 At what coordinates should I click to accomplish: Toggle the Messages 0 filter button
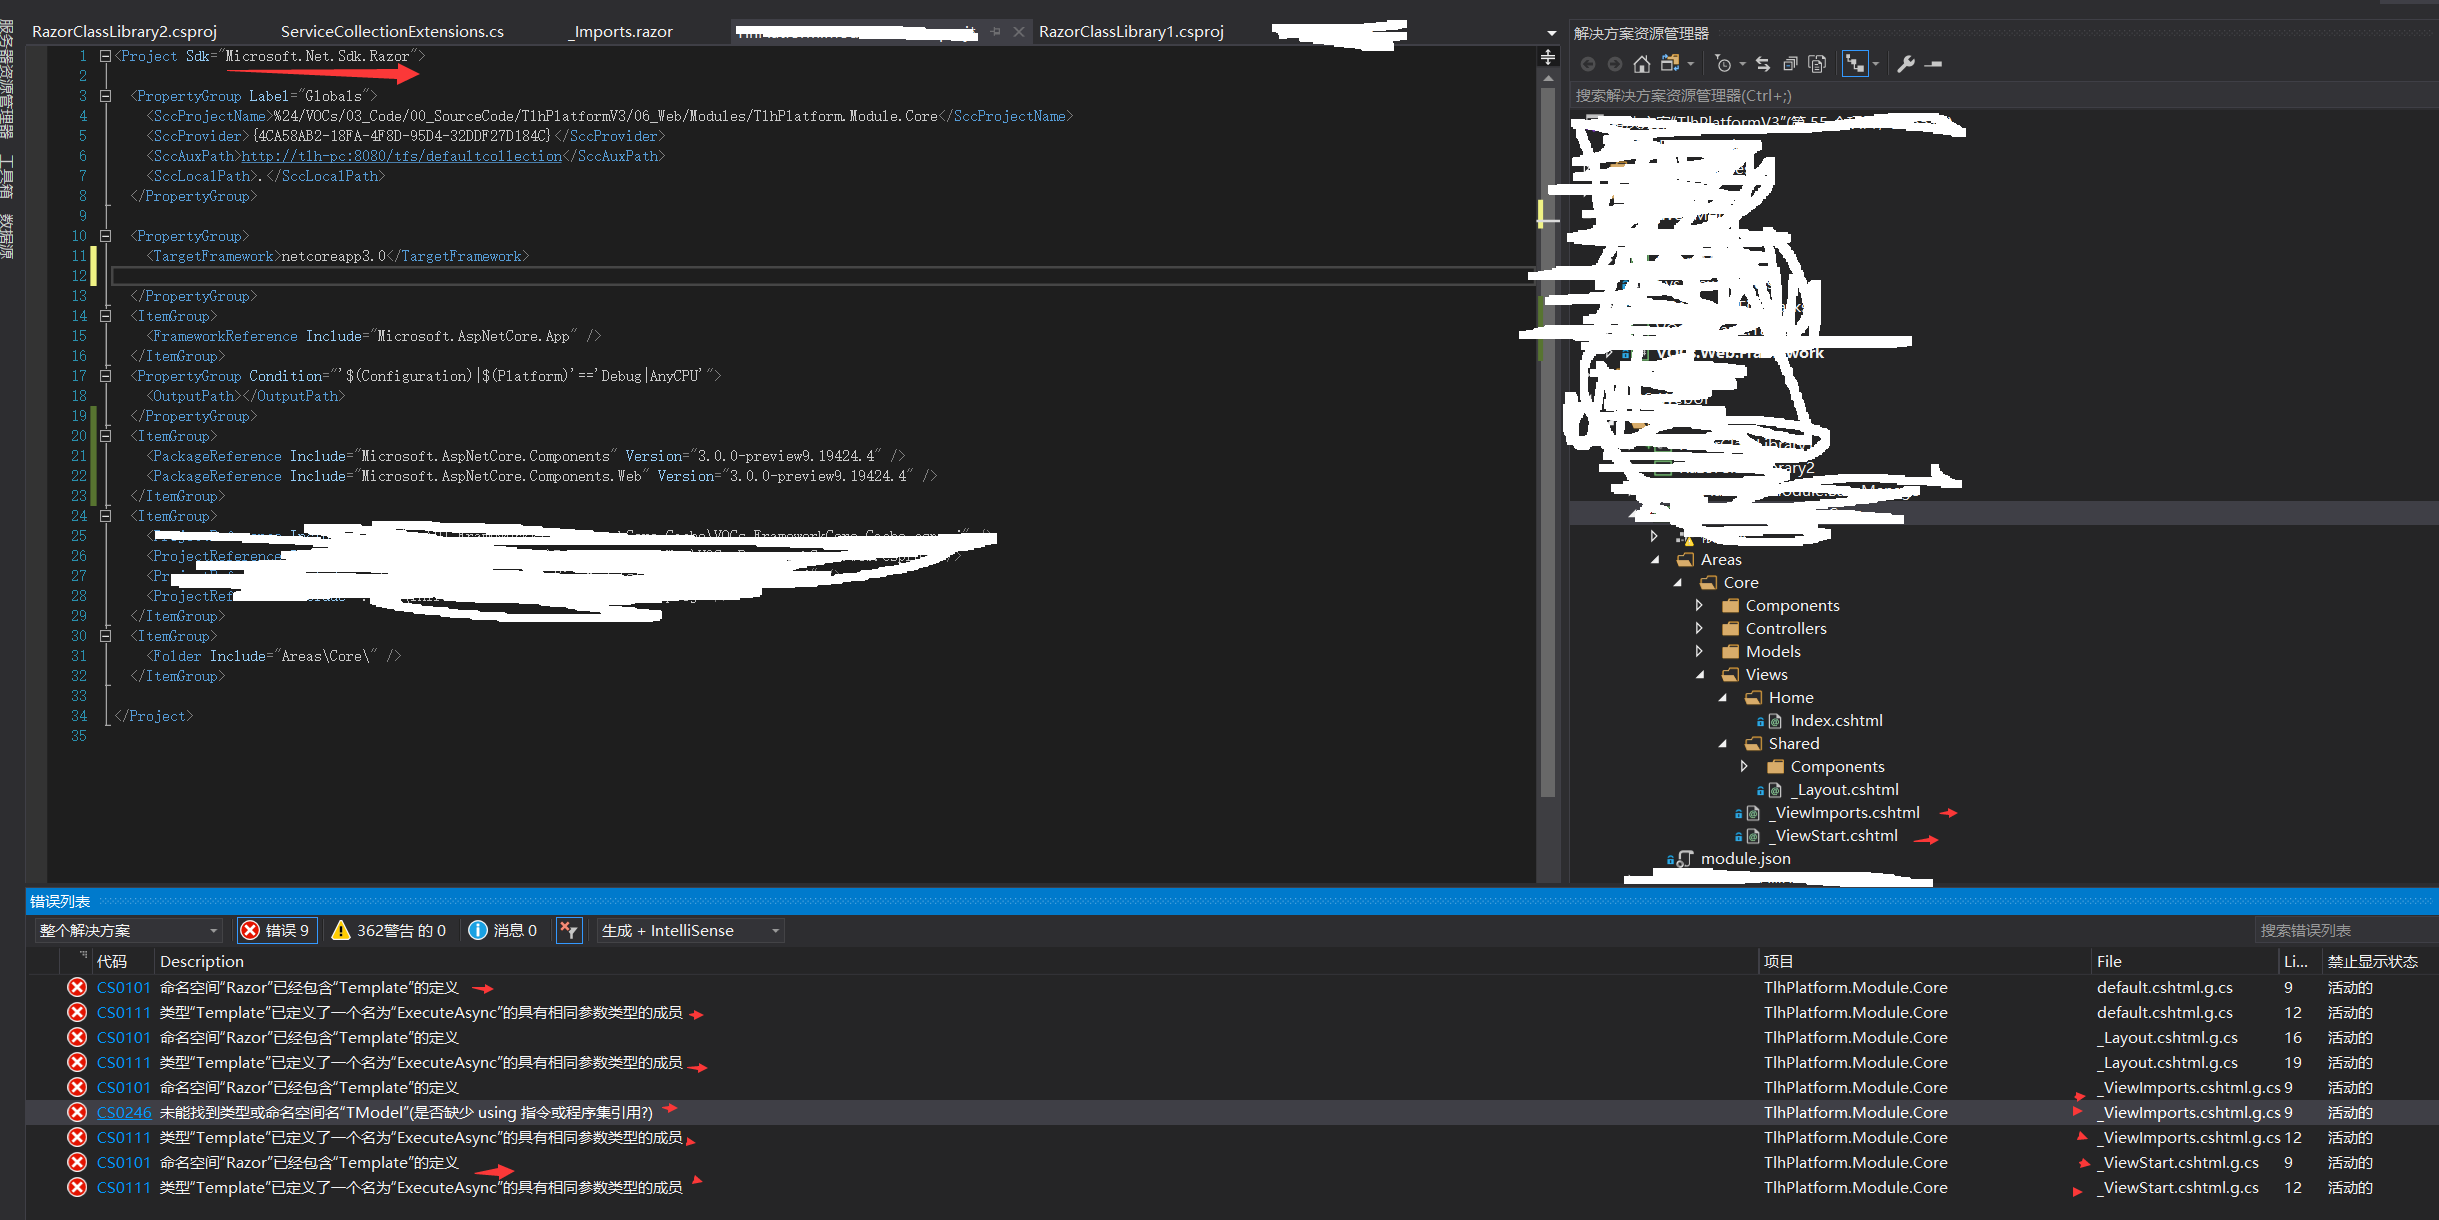tap(503, 931)
